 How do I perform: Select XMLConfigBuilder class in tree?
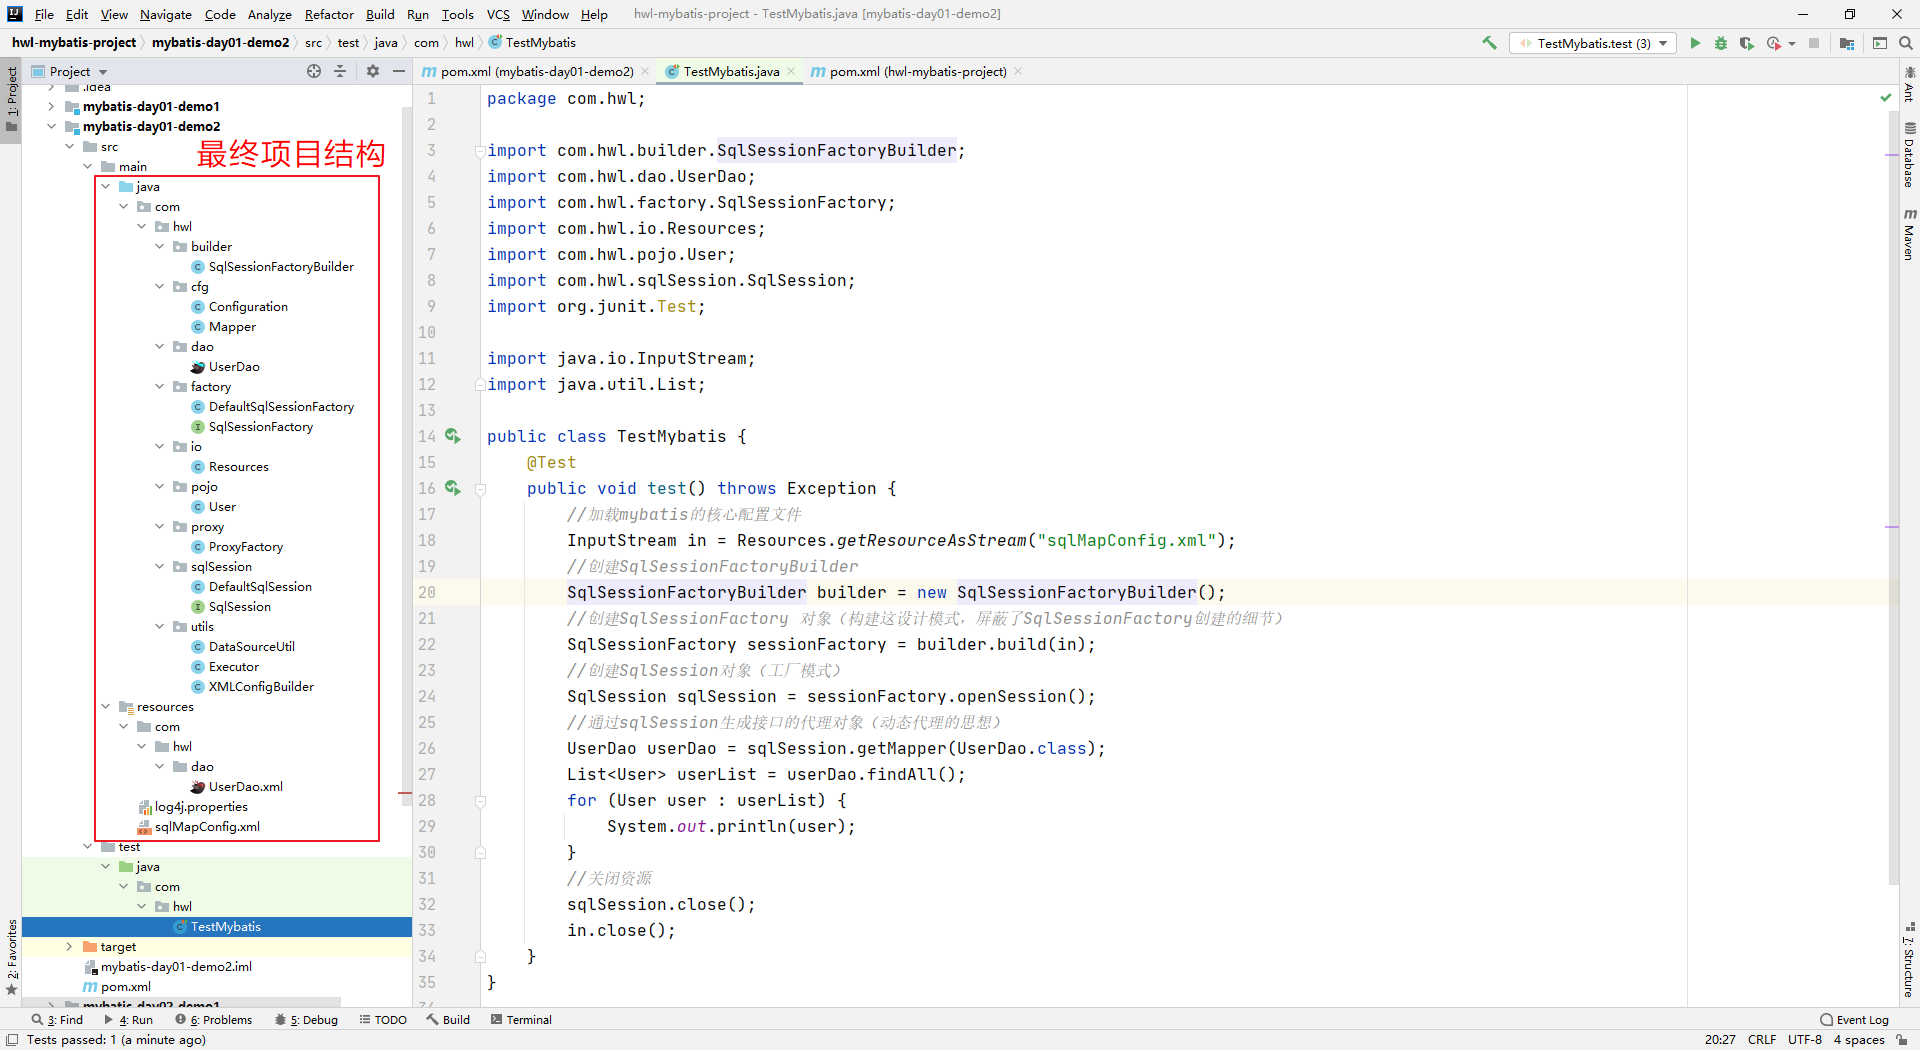(x=261, y=686)
